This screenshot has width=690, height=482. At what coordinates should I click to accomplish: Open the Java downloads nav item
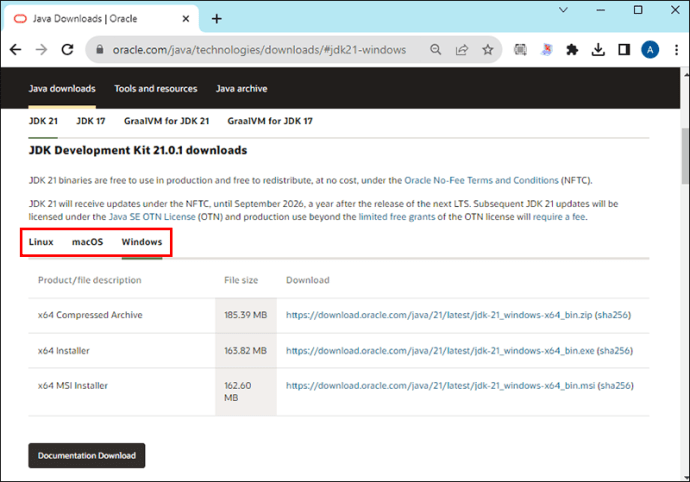point(62,89)
